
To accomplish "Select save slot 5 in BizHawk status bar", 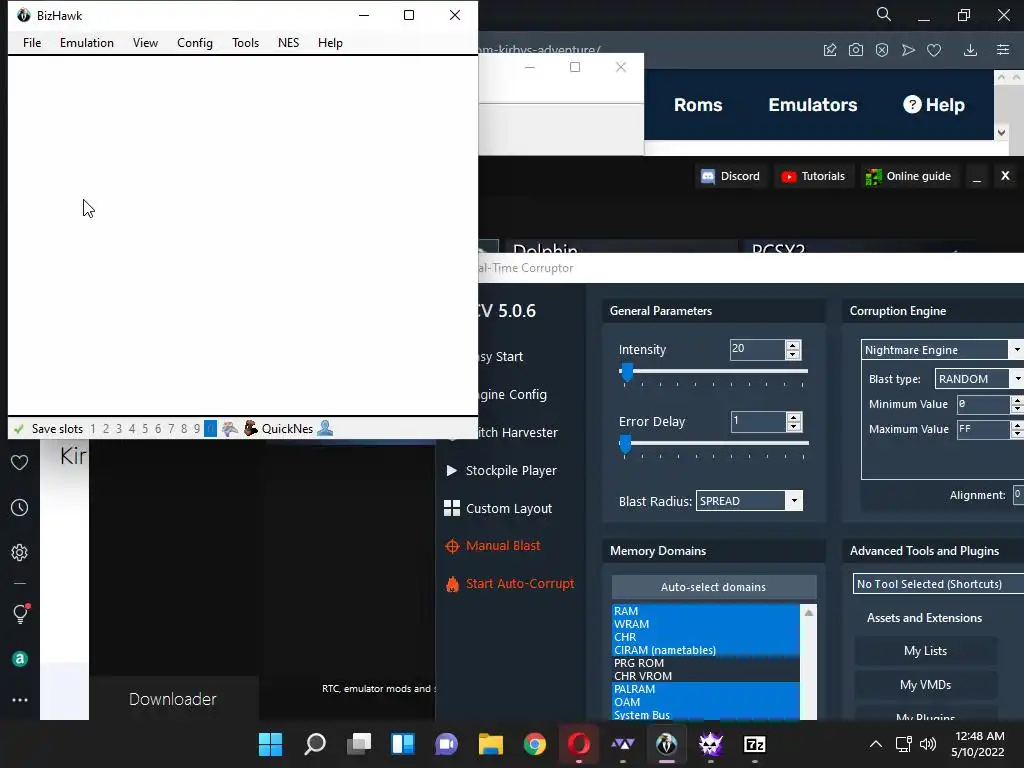I will [145, 429].
